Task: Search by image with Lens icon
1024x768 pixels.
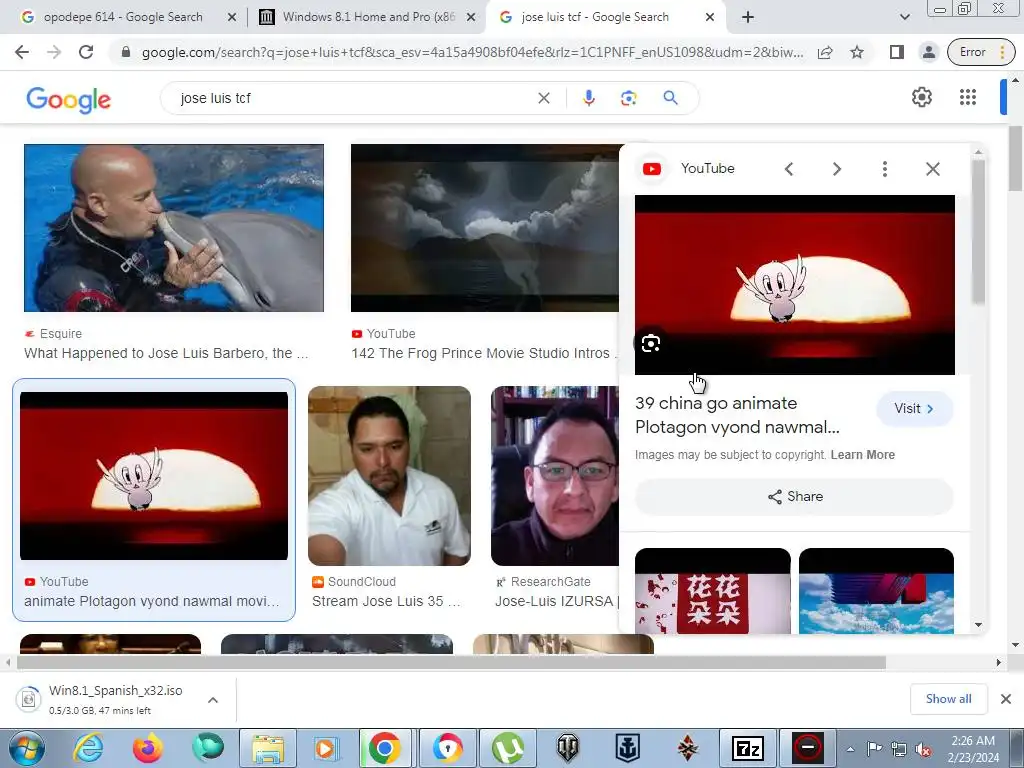Action: click(628, 98)
